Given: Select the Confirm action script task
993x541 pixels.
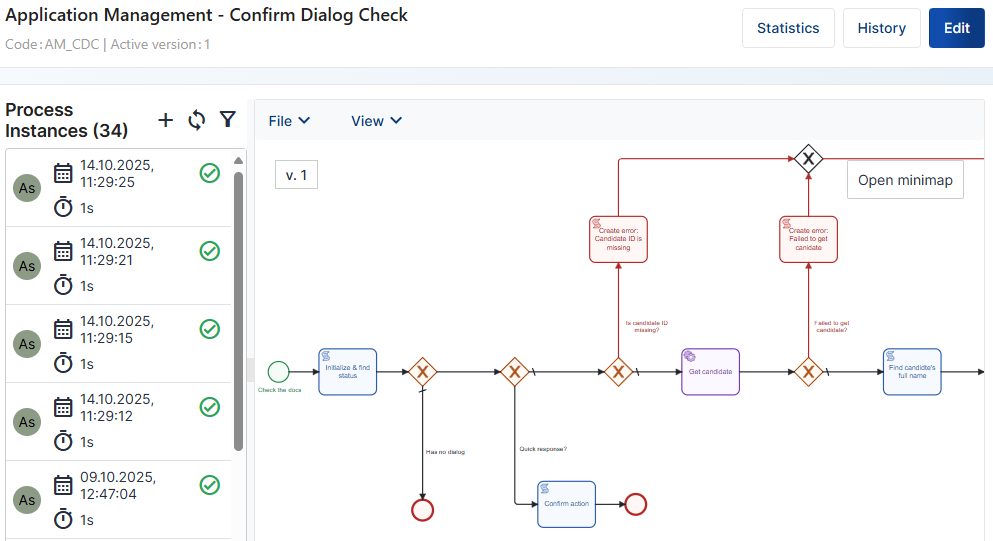Looking at the screenshot, I should (x=566, y=503).
